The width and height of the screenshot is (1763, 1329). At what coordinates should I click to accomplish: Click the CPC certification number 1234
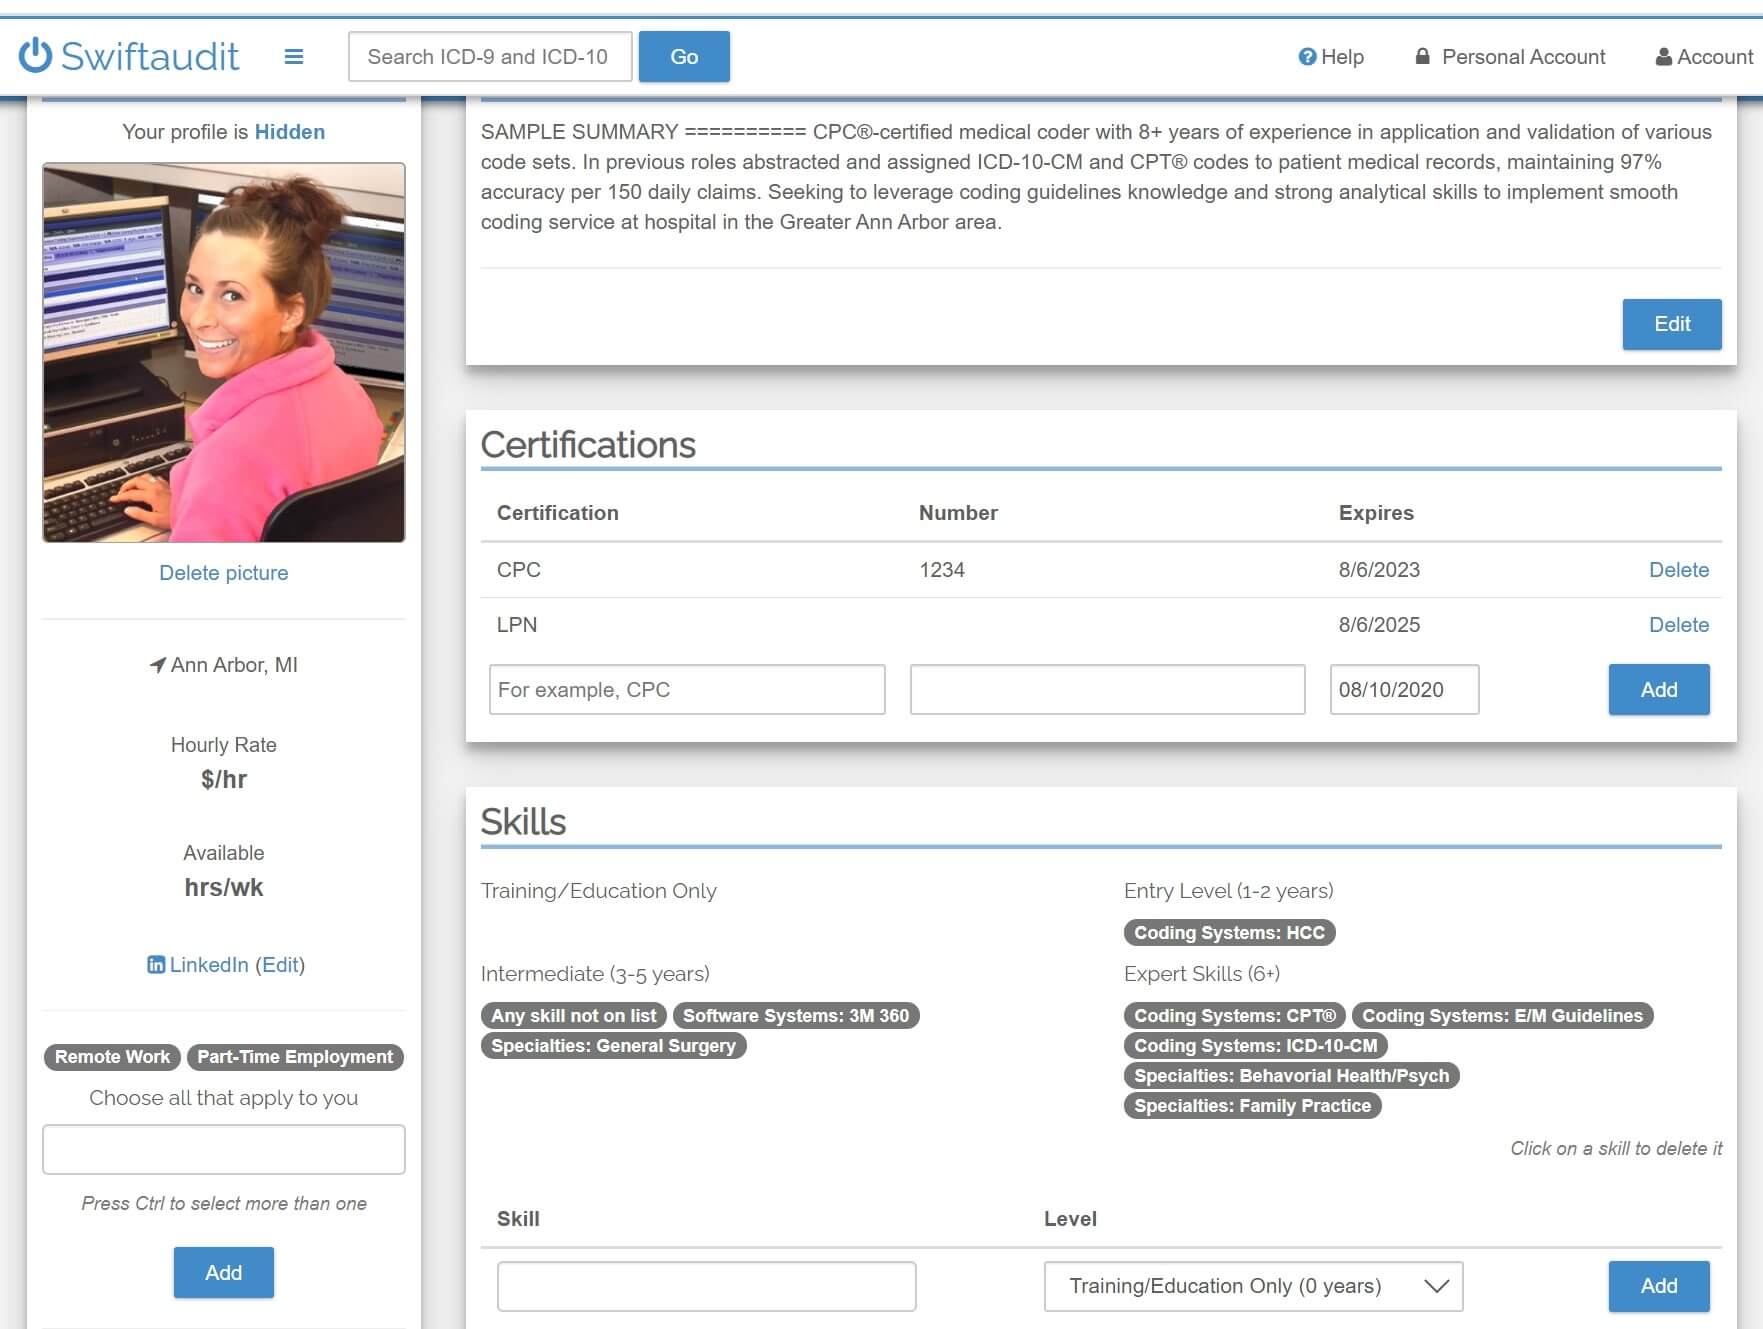tap(942, 570)
